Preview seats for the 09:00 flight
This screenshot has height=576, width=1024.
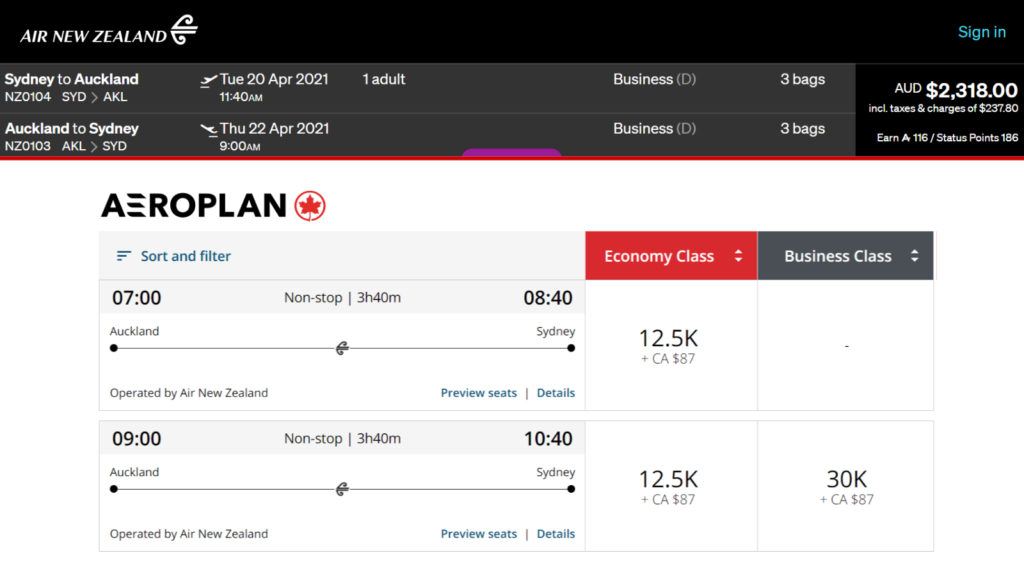pyautogui.click(x=479, y=534)
